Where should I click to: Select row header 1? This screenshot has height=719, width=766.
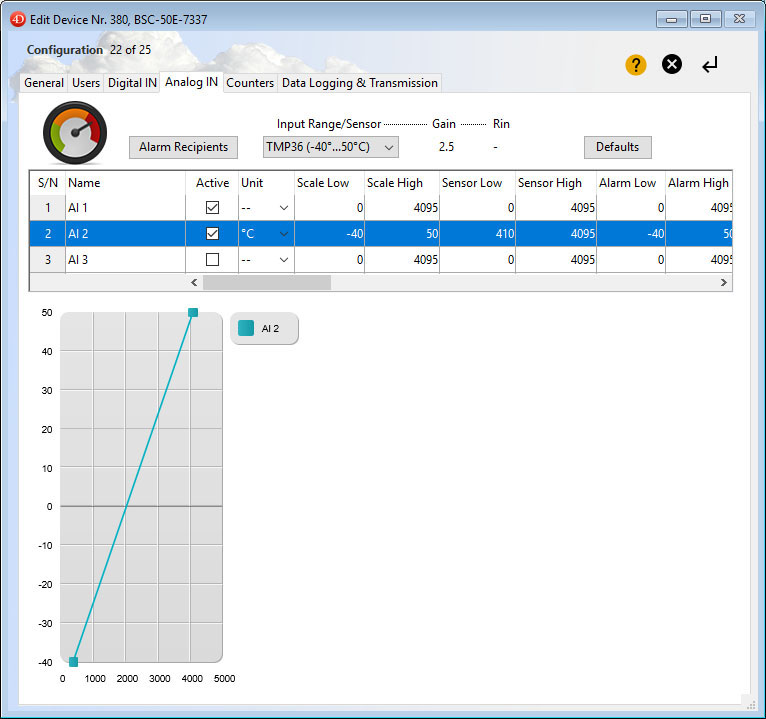pyautogui.click(x=47, y=208)
